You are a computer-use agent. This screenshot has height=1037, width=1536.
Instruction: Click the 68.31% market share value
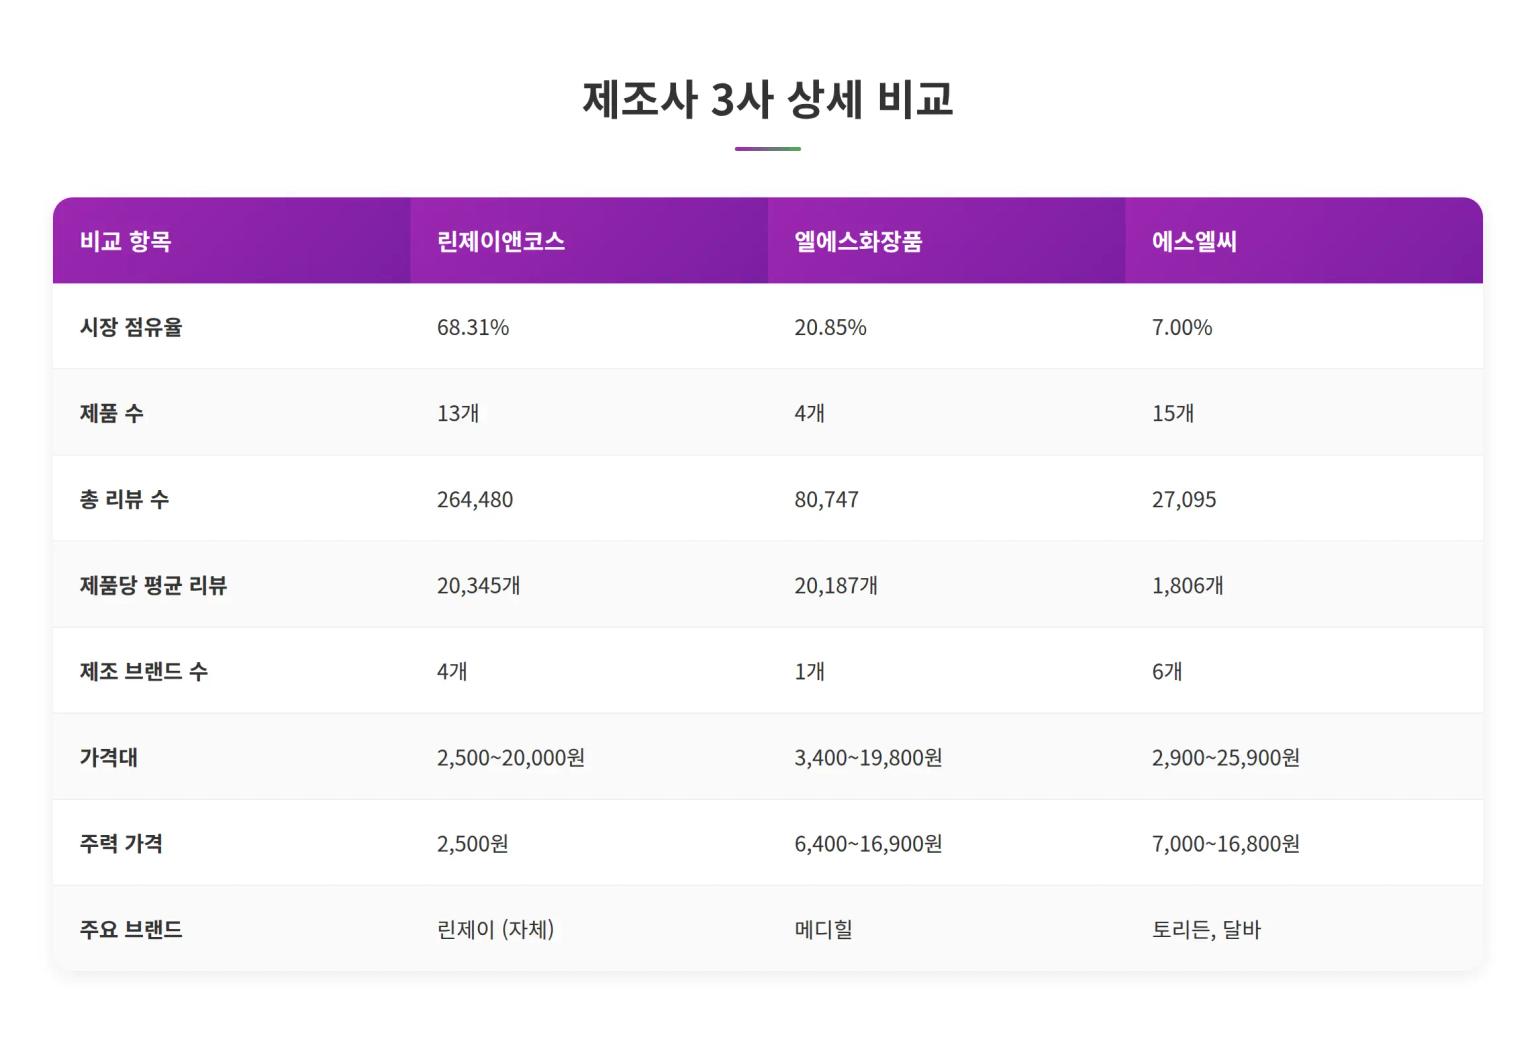click(473, 326)
